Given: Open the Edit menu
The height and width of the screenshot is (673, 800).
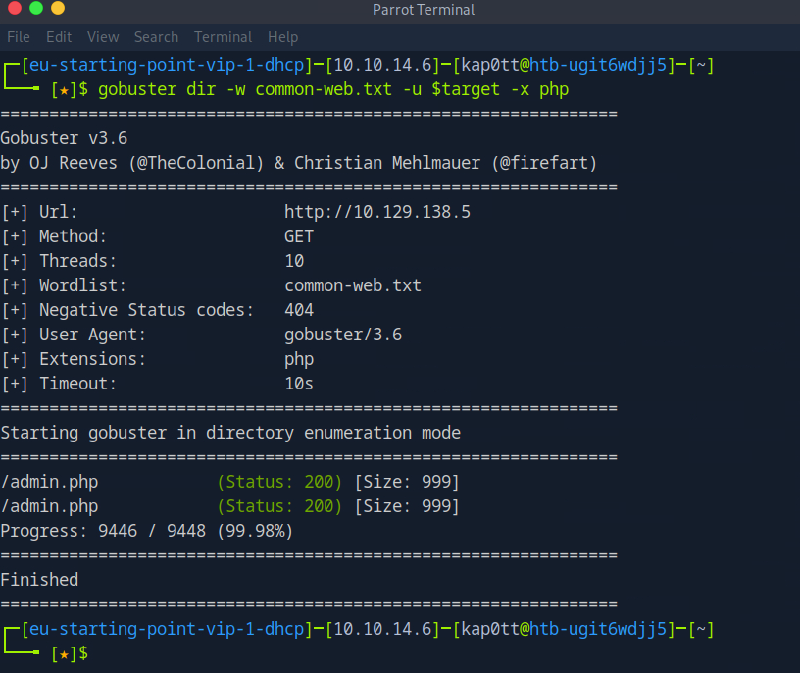Looking at the screenshot, I should (x=59, y=37).
